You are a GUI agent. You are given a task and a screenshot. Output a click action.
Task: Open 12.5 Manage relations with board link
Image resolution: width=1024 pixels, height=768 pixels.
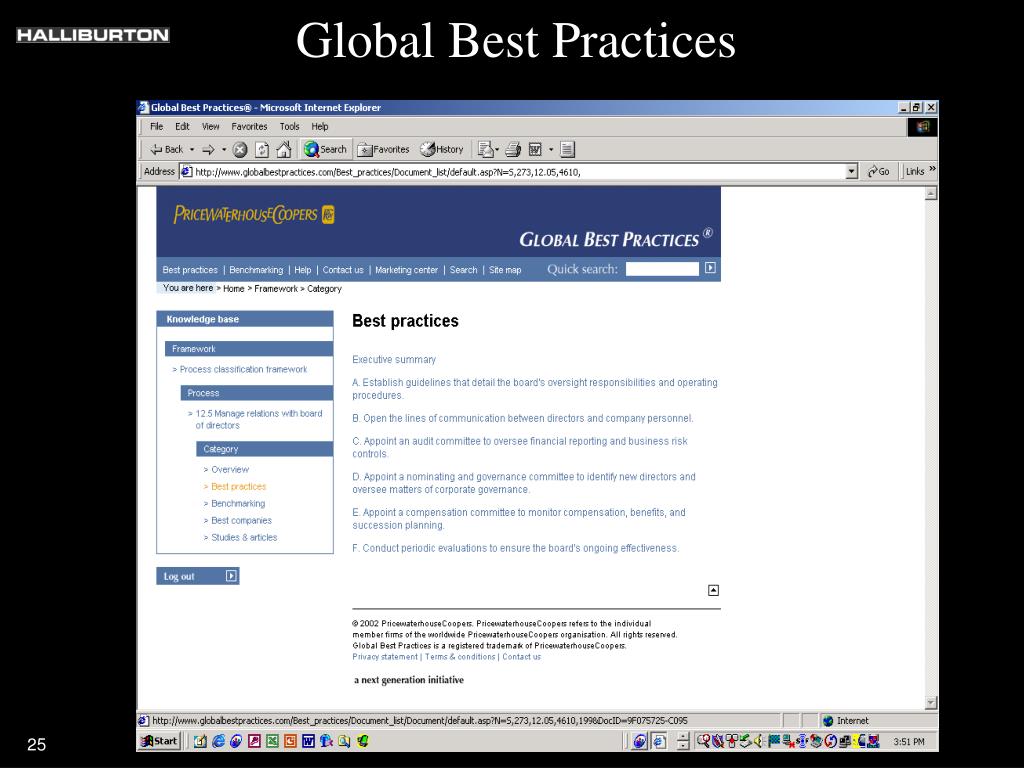[x=259, y=419]
